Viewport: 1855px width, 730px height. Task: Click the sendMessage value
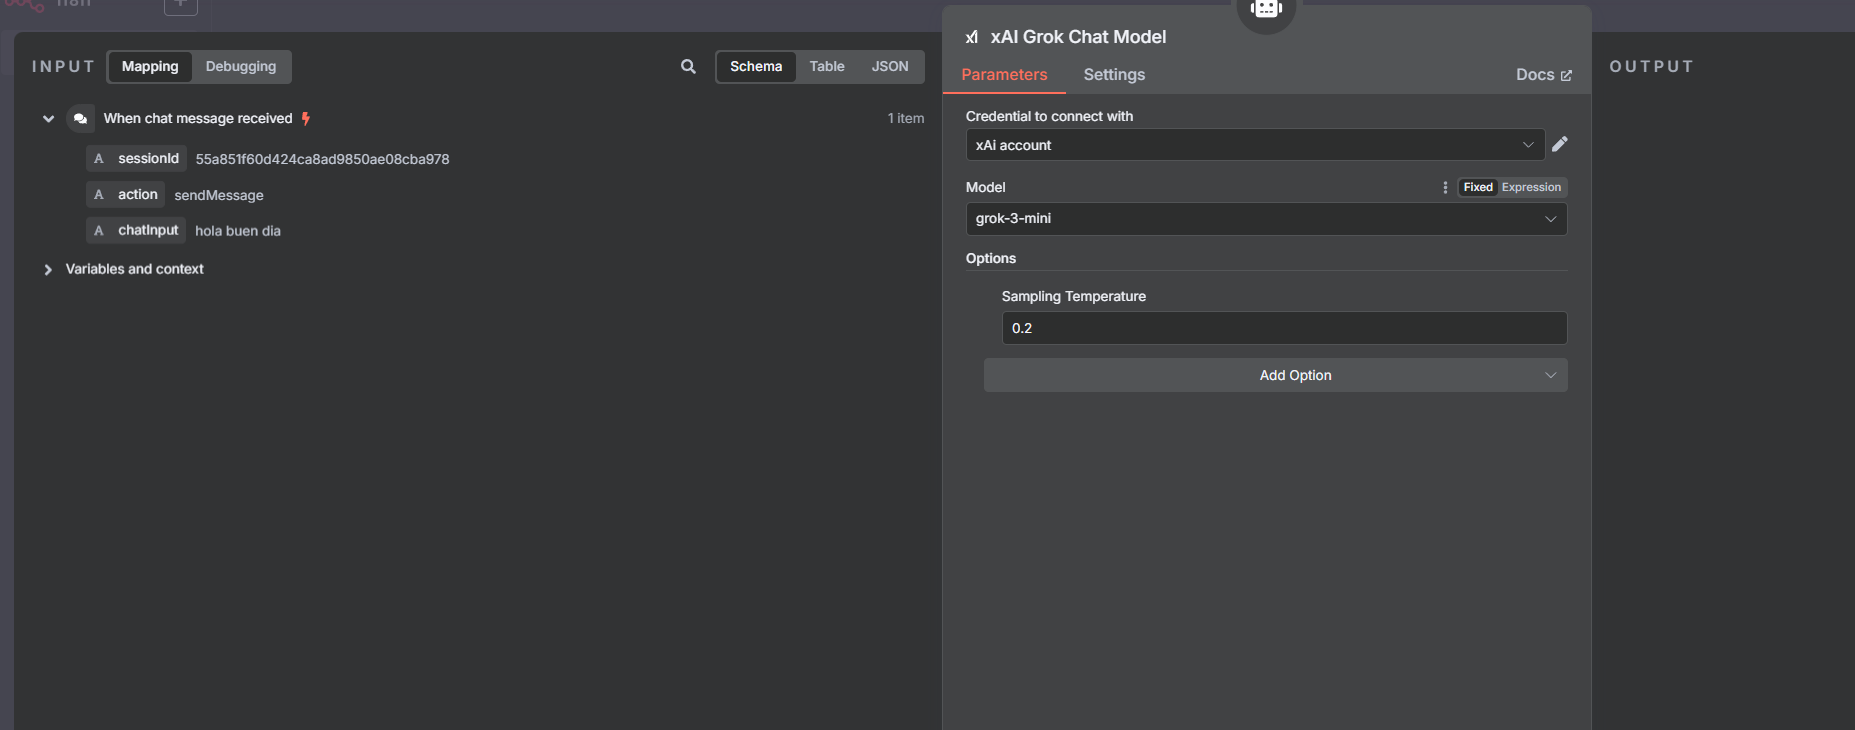pyautogui.click(x=219, y=195)
